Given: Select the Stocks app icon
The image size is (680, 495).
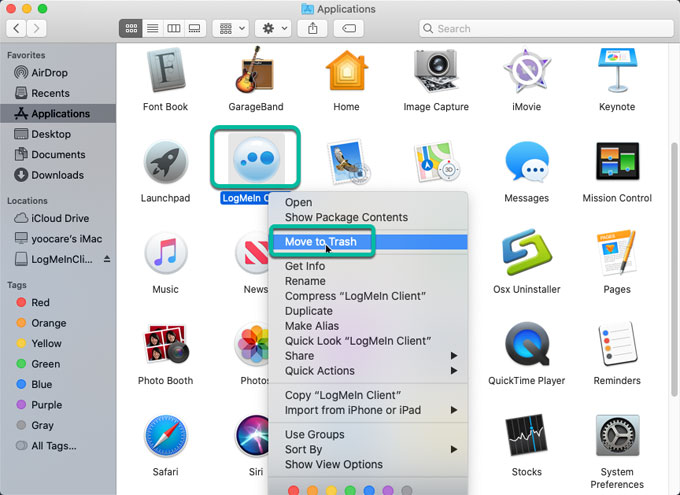Looking at the screenshot, I should tap(526, 435).
